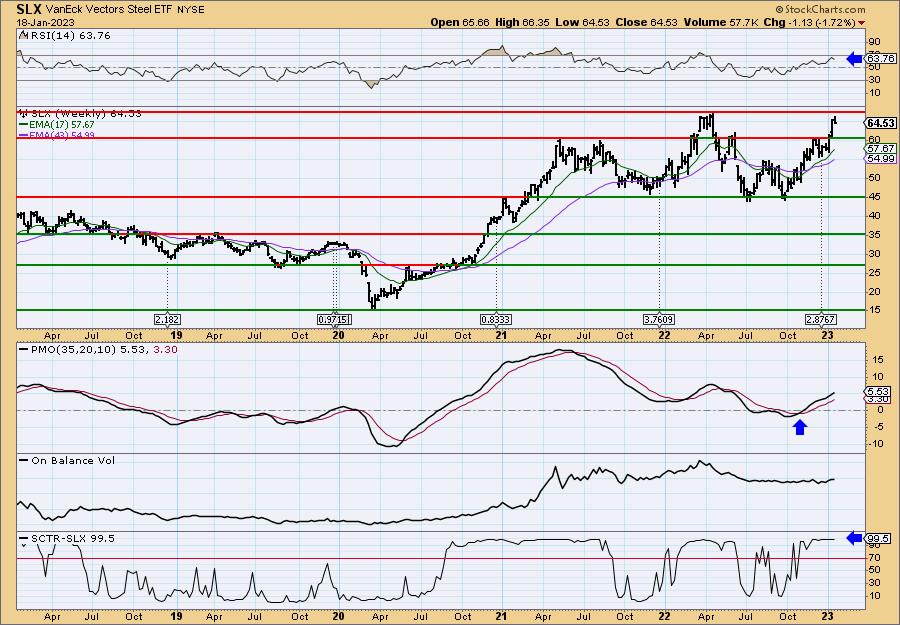Viewport: 900px width, 625px height.
Task: Click the Low 64.53 header value
Action: [582, 23]
